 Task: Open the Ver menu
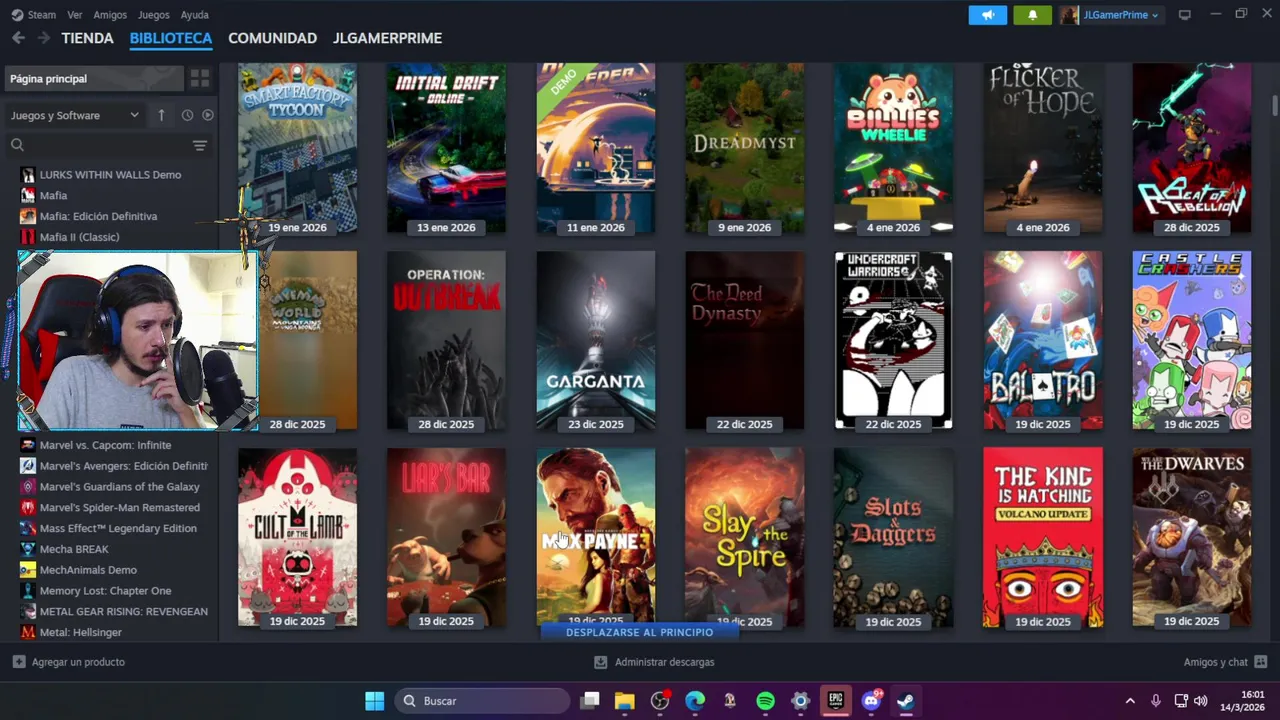[75, 15]
